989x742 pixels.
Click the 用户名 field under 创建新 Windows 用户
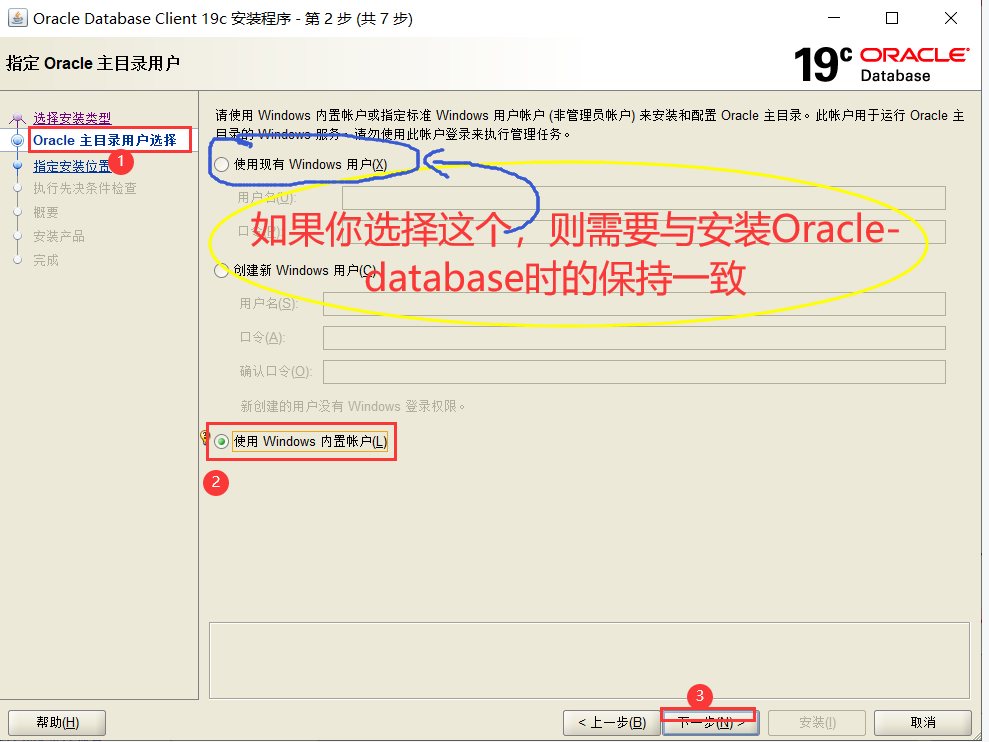[634, 304]
